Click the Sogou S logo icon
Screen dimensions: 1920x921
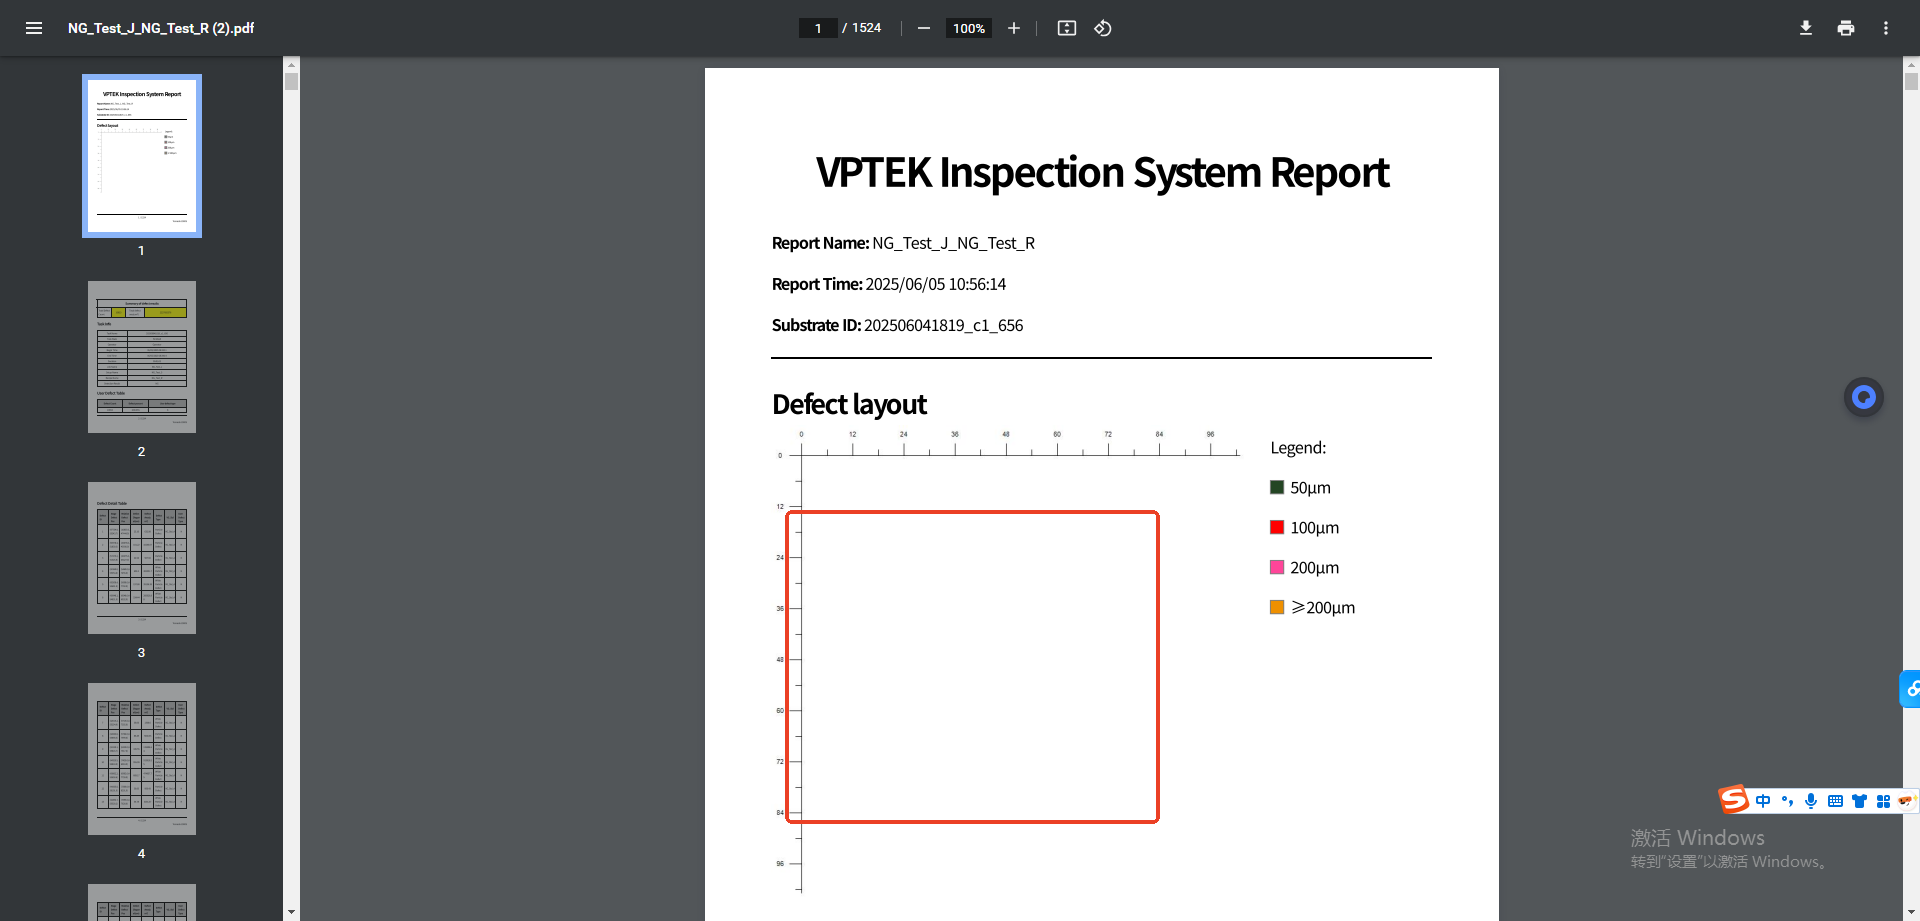(x=1734, y=799)
